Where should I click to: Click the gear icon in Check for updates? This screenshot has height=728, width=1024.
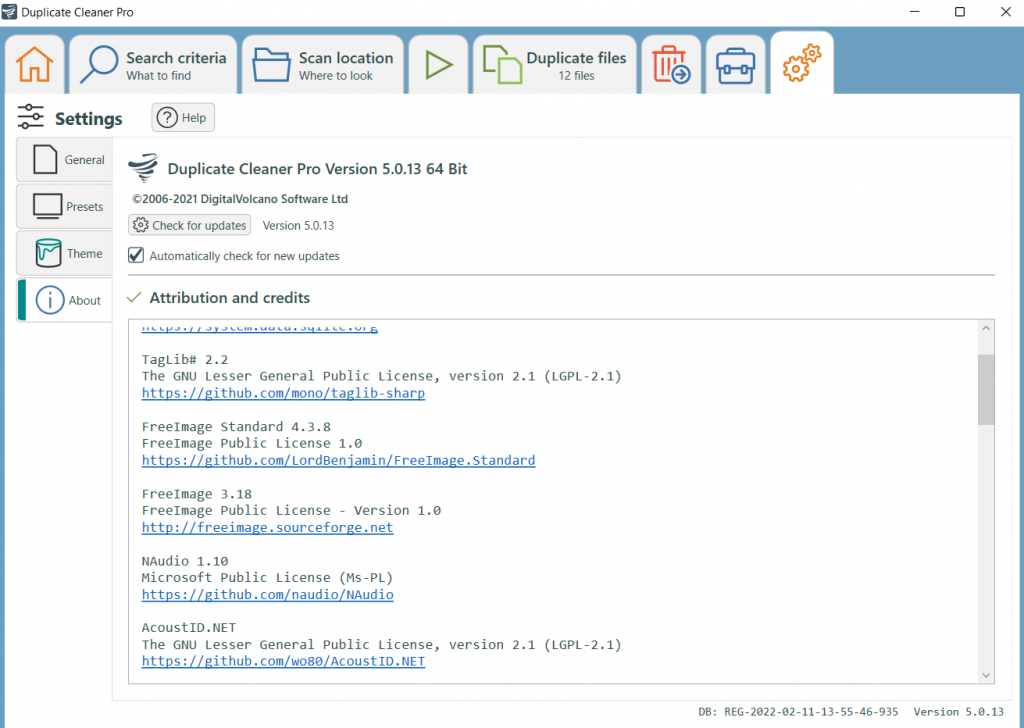(140, 225)
